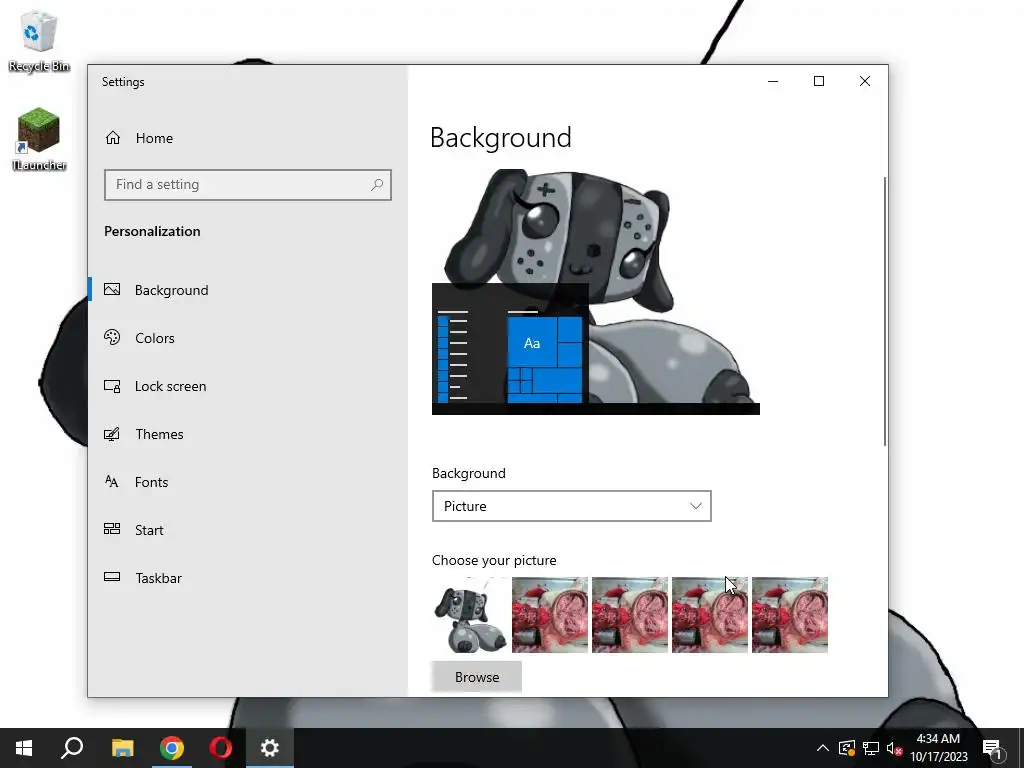Viewport: 1024px width, 768px height.
Task: Open the notification center icon
Action: (993, 748)
